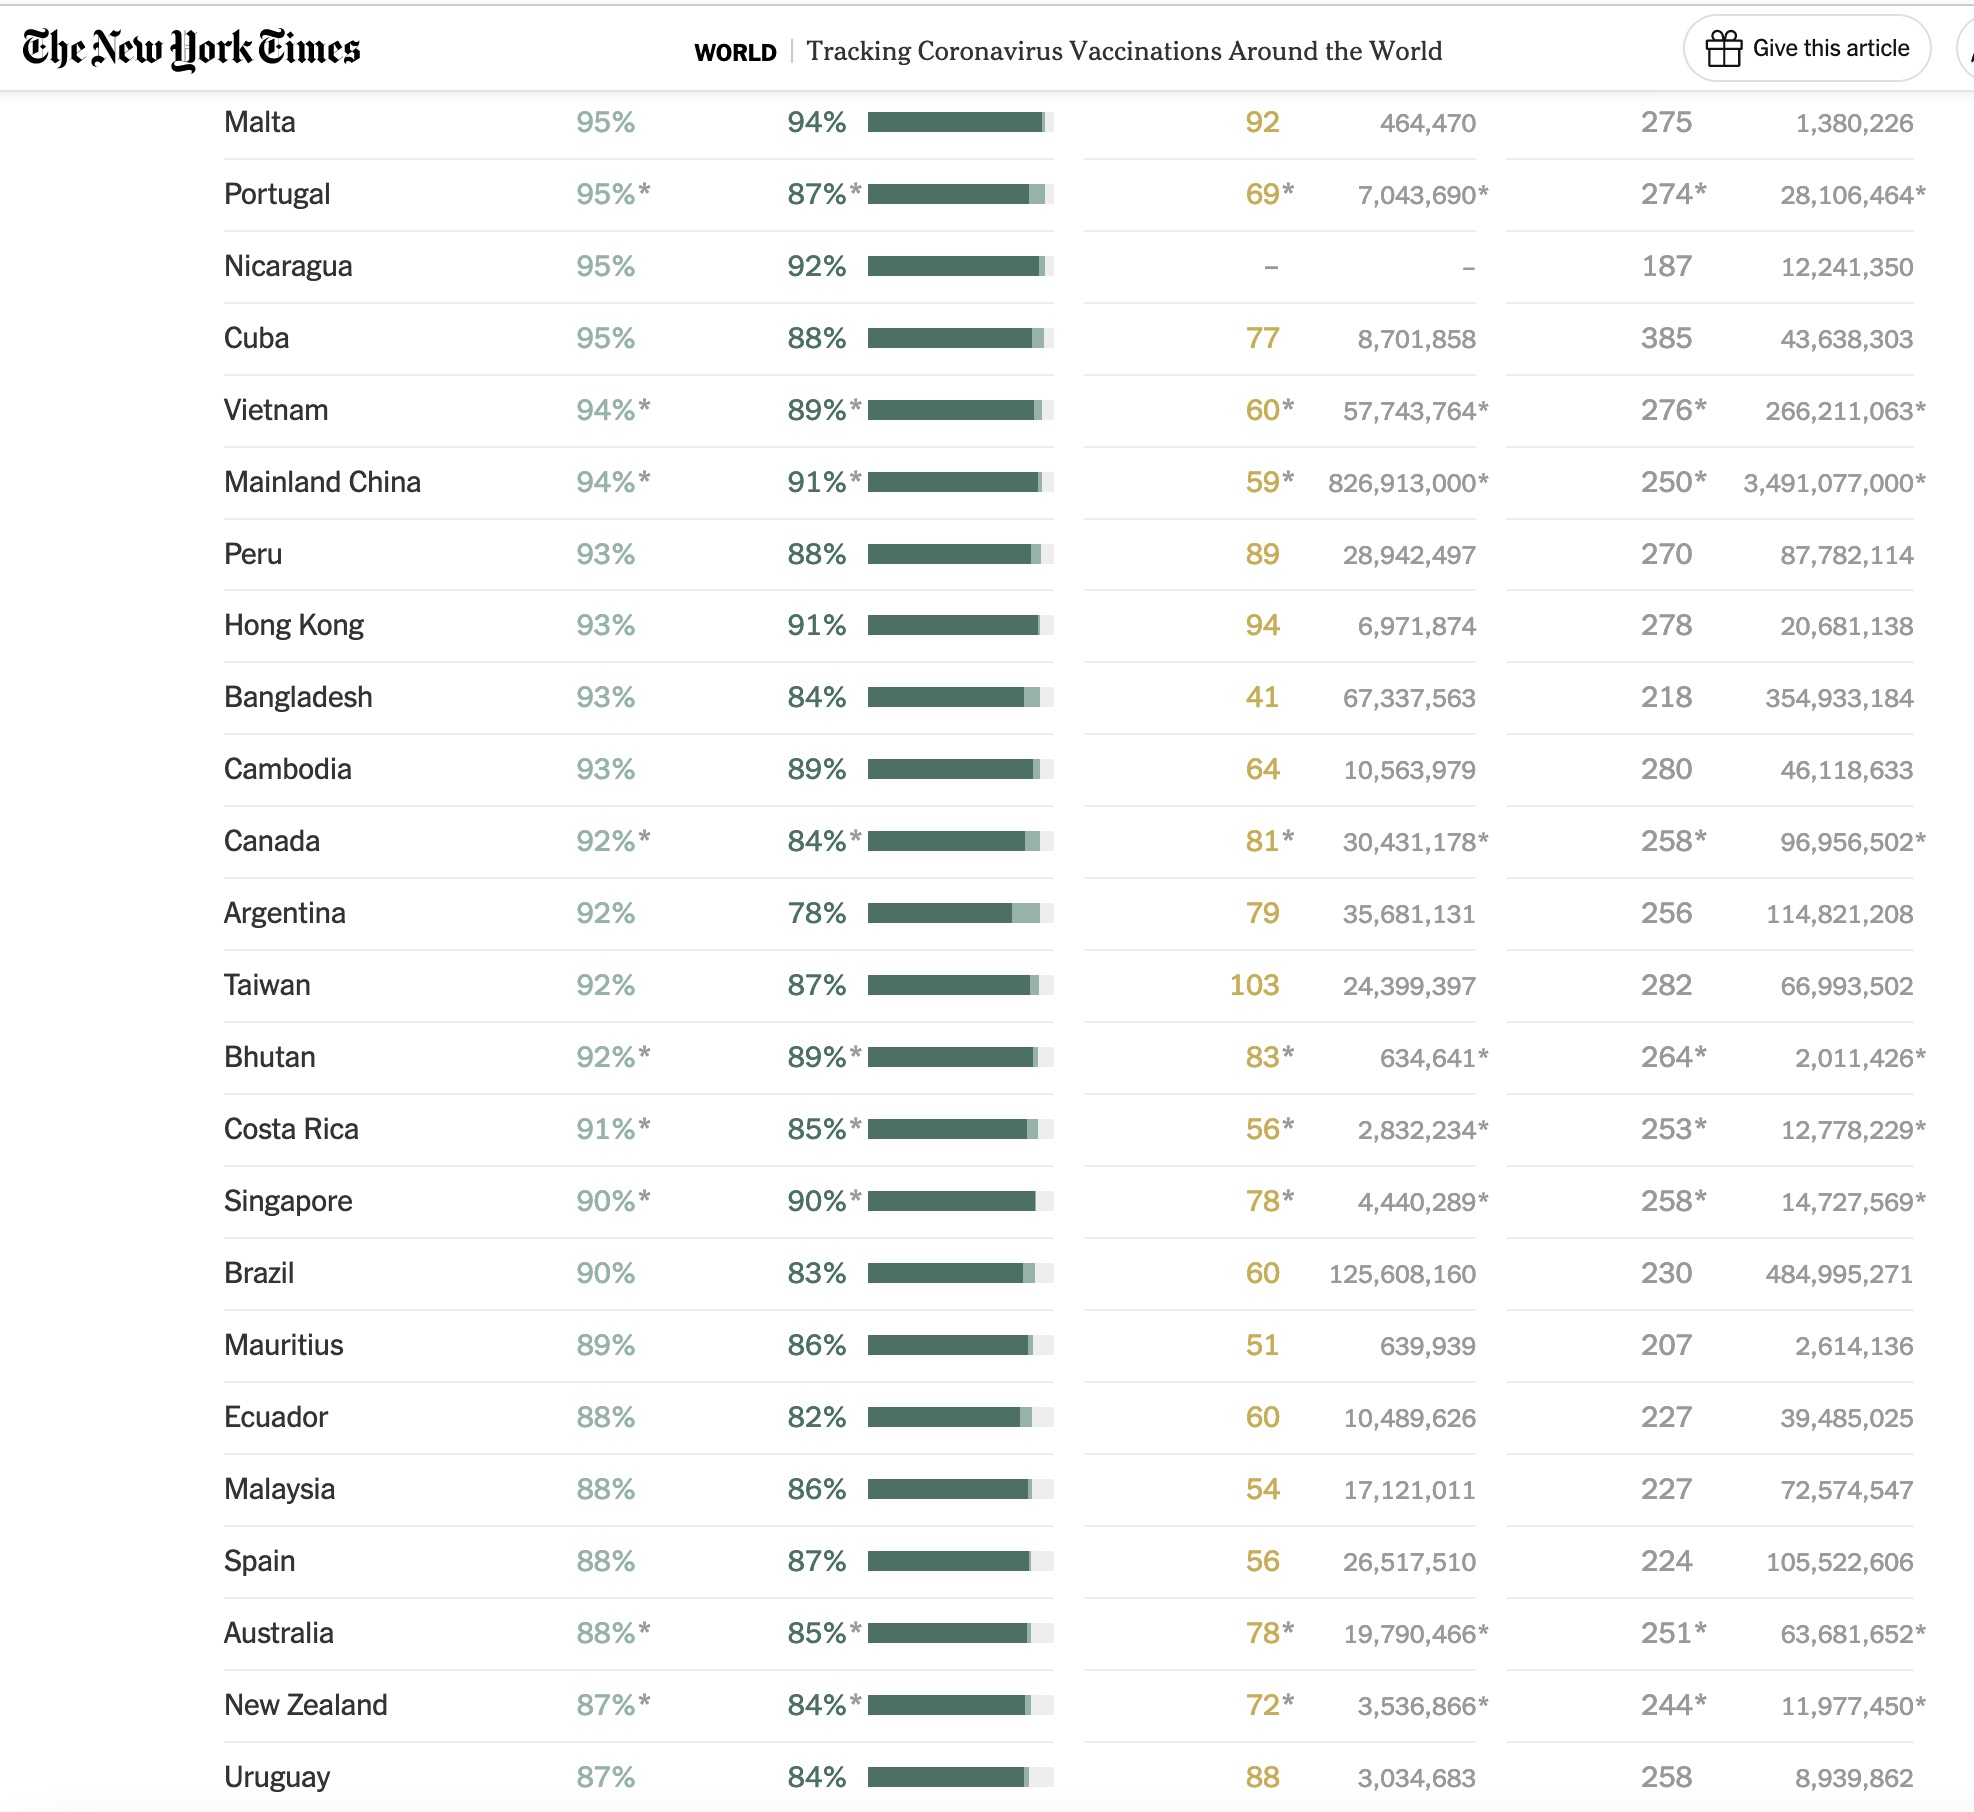Click The New York Times logo

(x=191, y=49)
